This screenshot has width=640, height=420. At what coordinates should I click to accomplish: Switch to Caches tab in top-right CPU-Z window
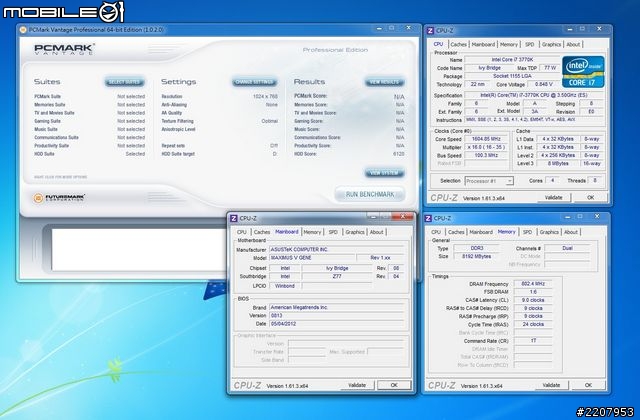coord(458,44)
